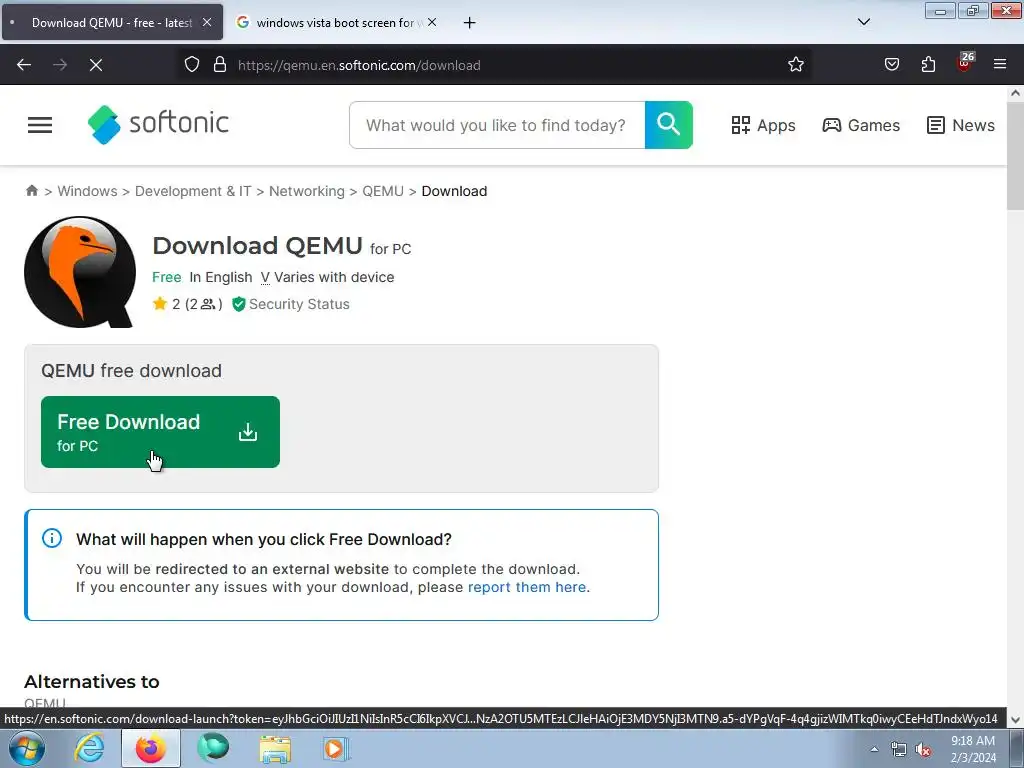
Task: Open the report them here link
Action: click(527, 587)
